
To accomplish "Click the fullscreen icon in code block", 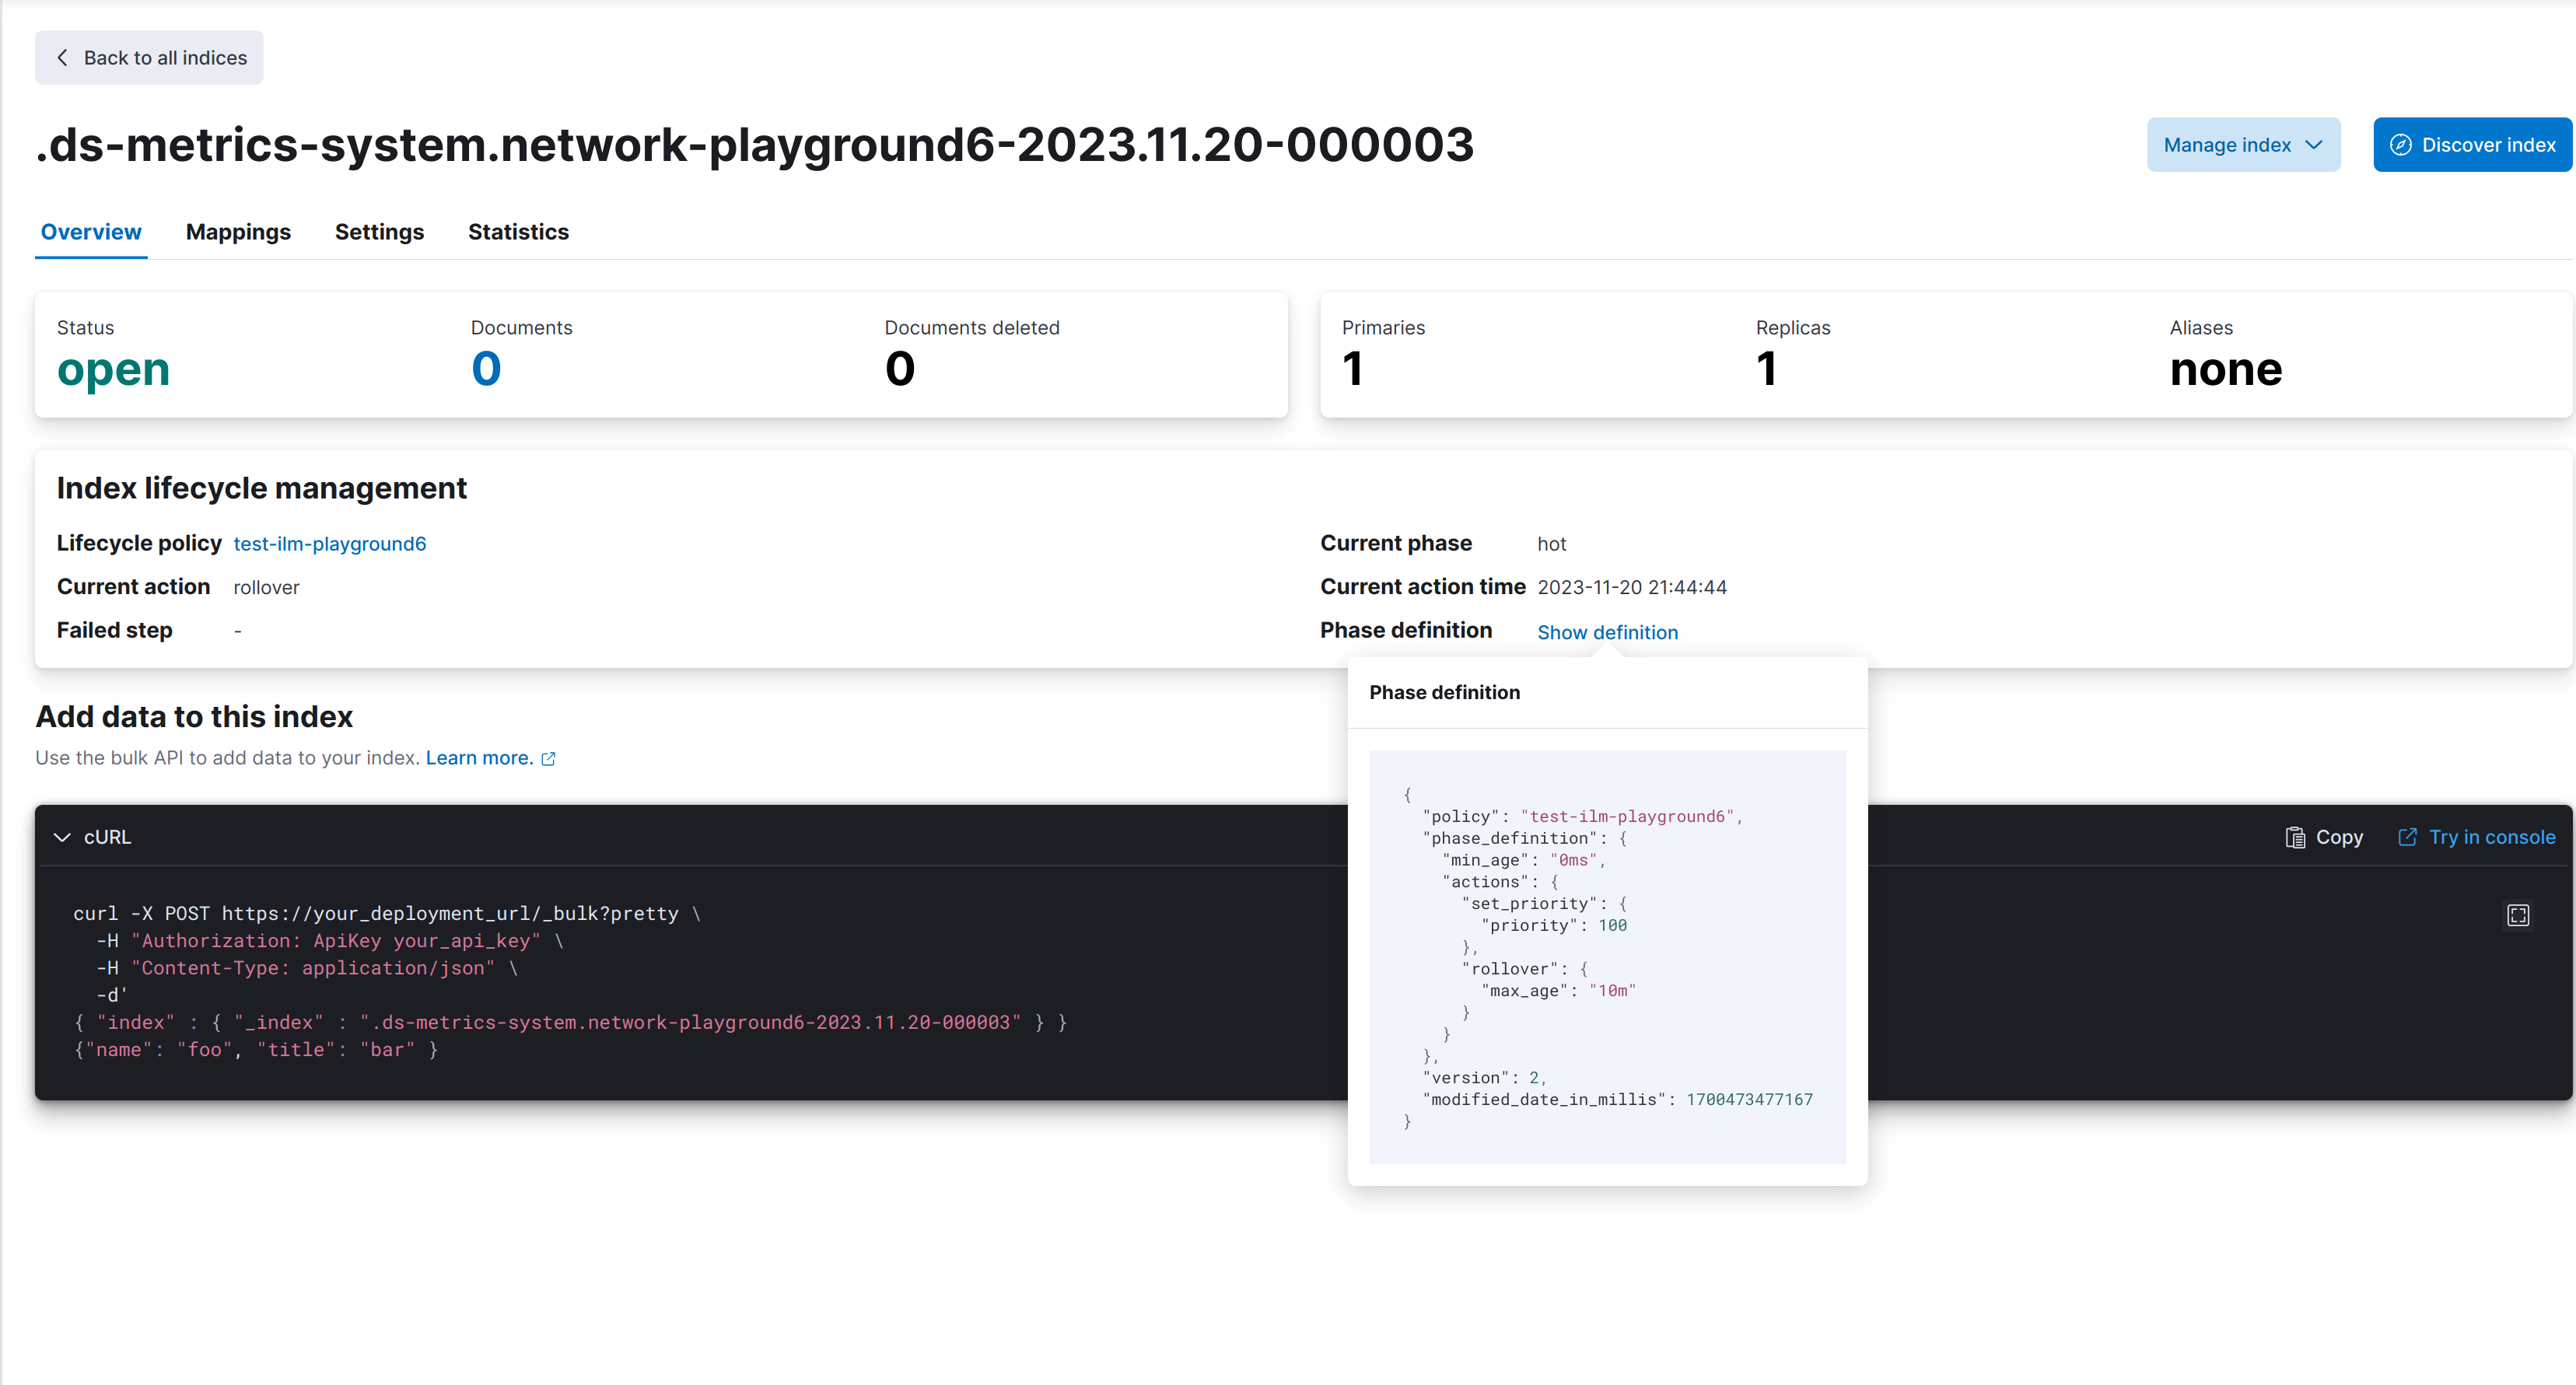I will pos(2517,915).
